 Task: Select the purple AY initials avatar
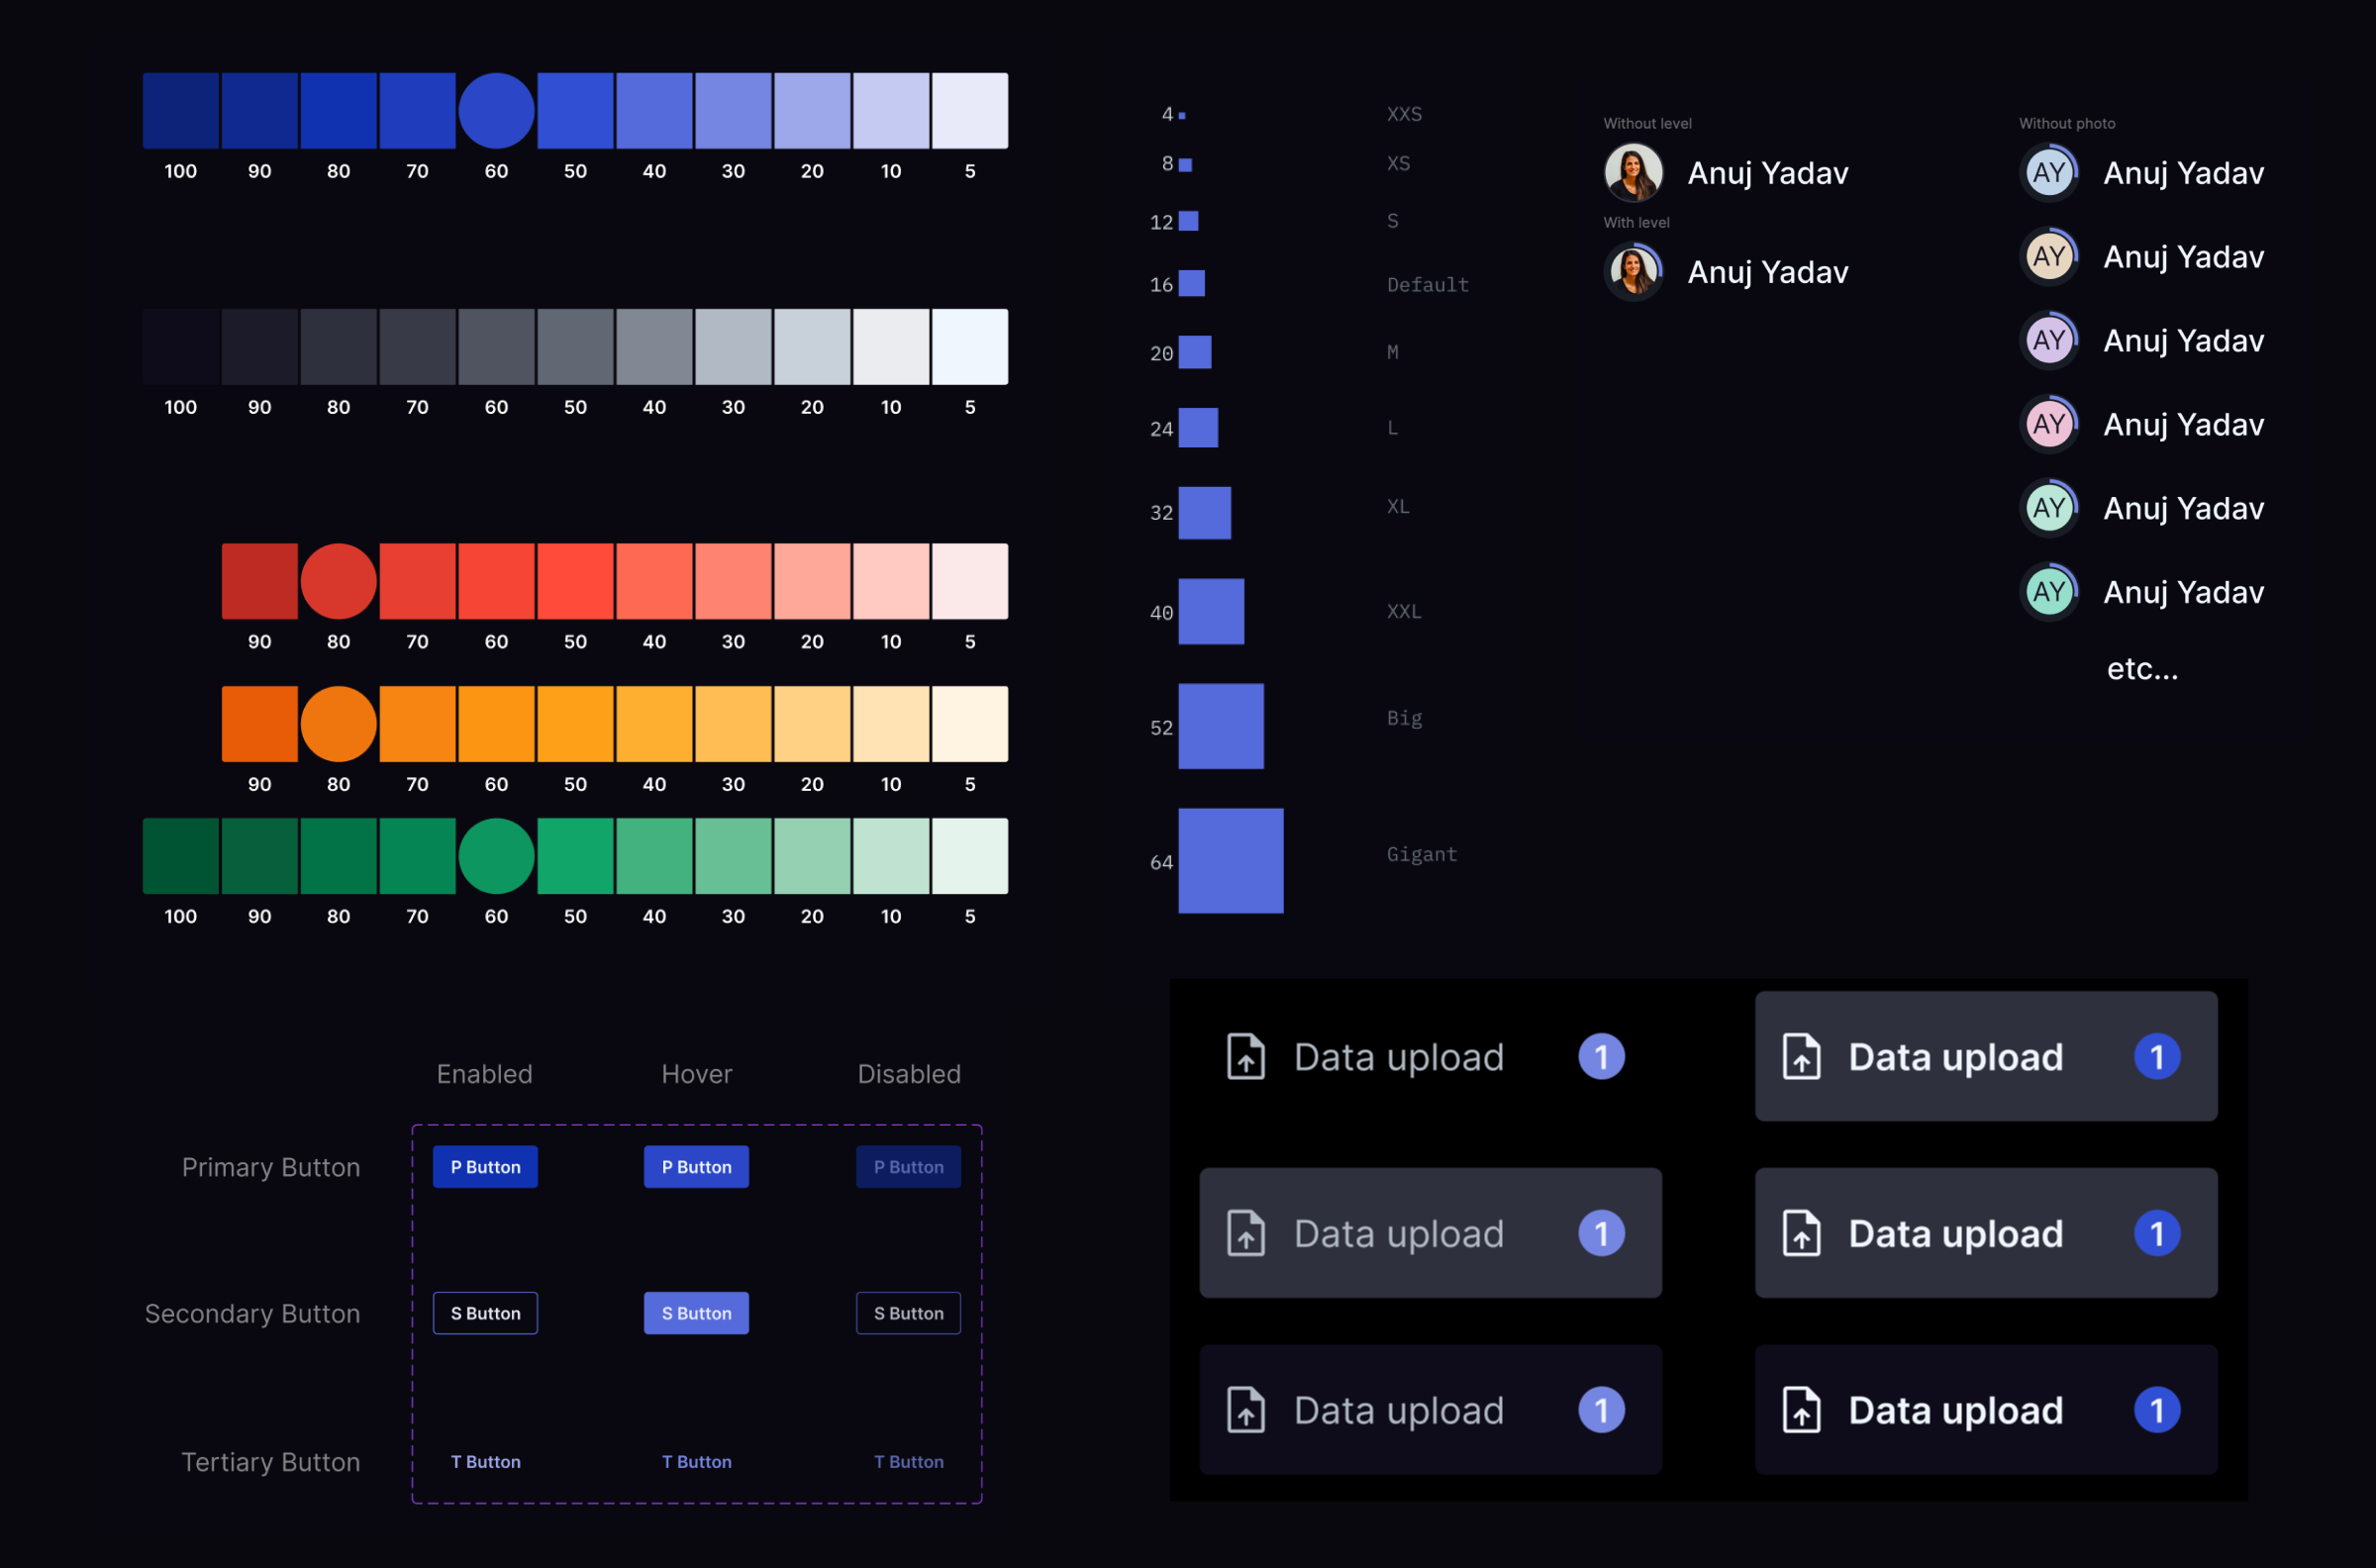[2049, 341]
